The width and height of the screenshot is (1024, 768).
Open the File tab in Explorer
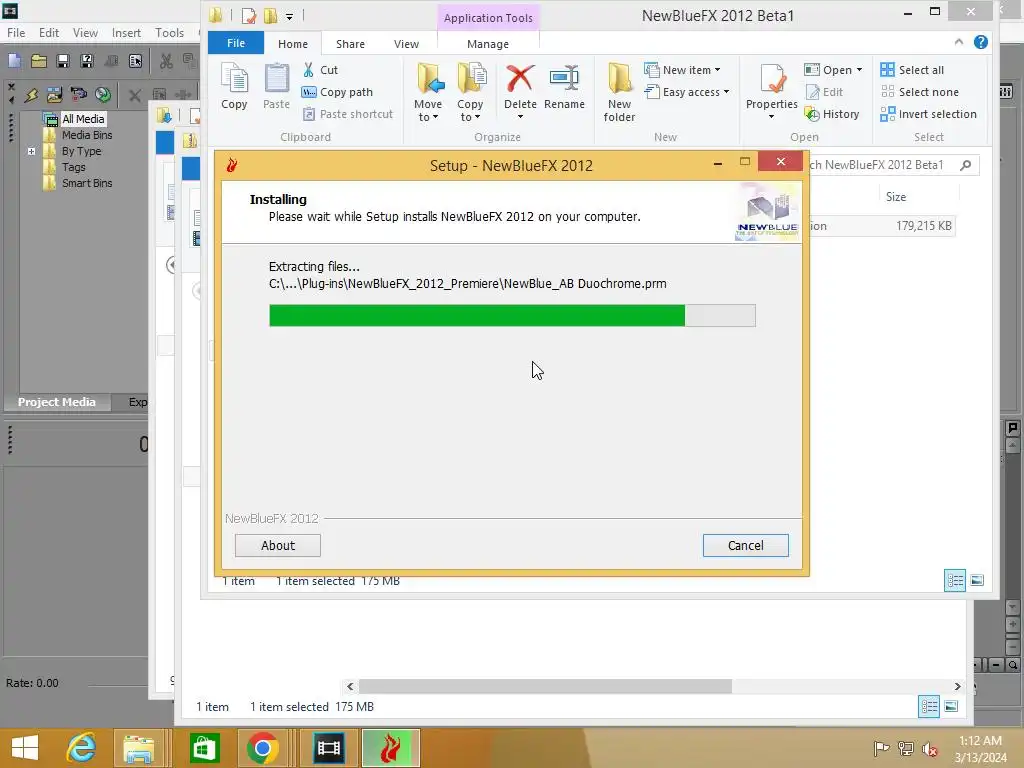pyautogui.click(x=236, y=43)
